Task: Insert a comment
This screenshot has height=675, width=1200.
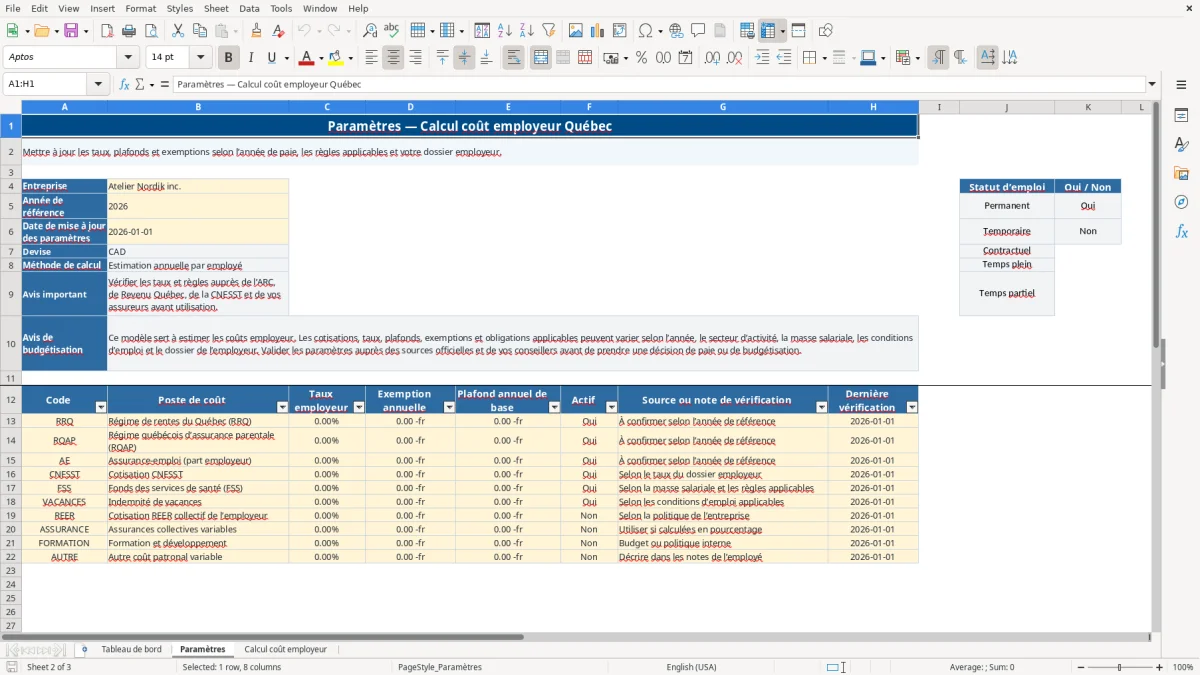Action: pos(698,31)
